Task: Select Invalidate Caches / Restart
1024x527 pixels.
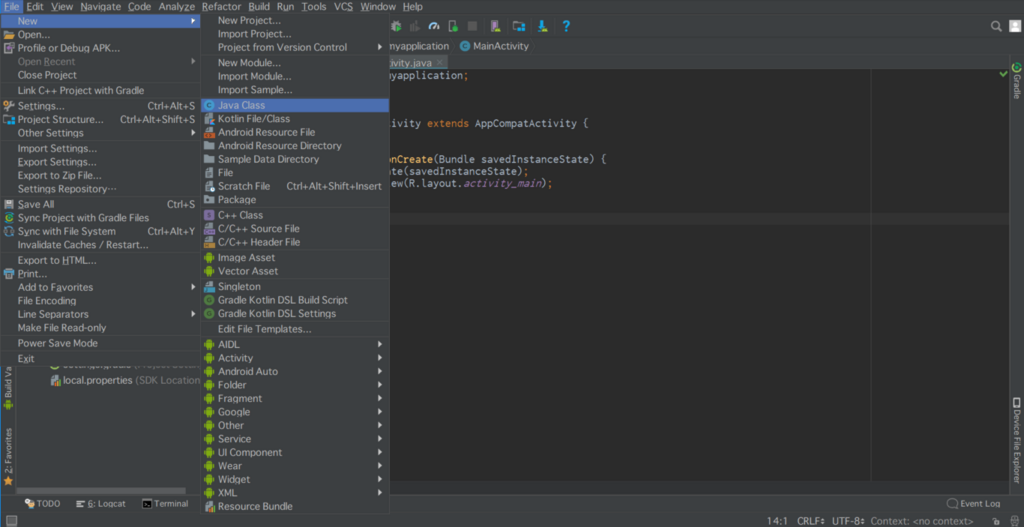Action: [x=100, y=245]
